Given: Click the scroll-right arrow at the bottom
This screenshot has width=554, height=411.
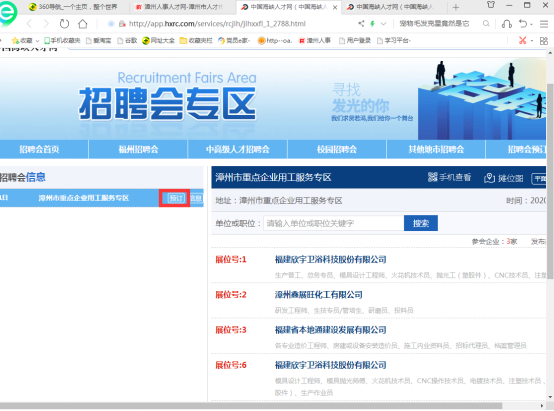Looking at the screenshot, I should click(542, 406).
